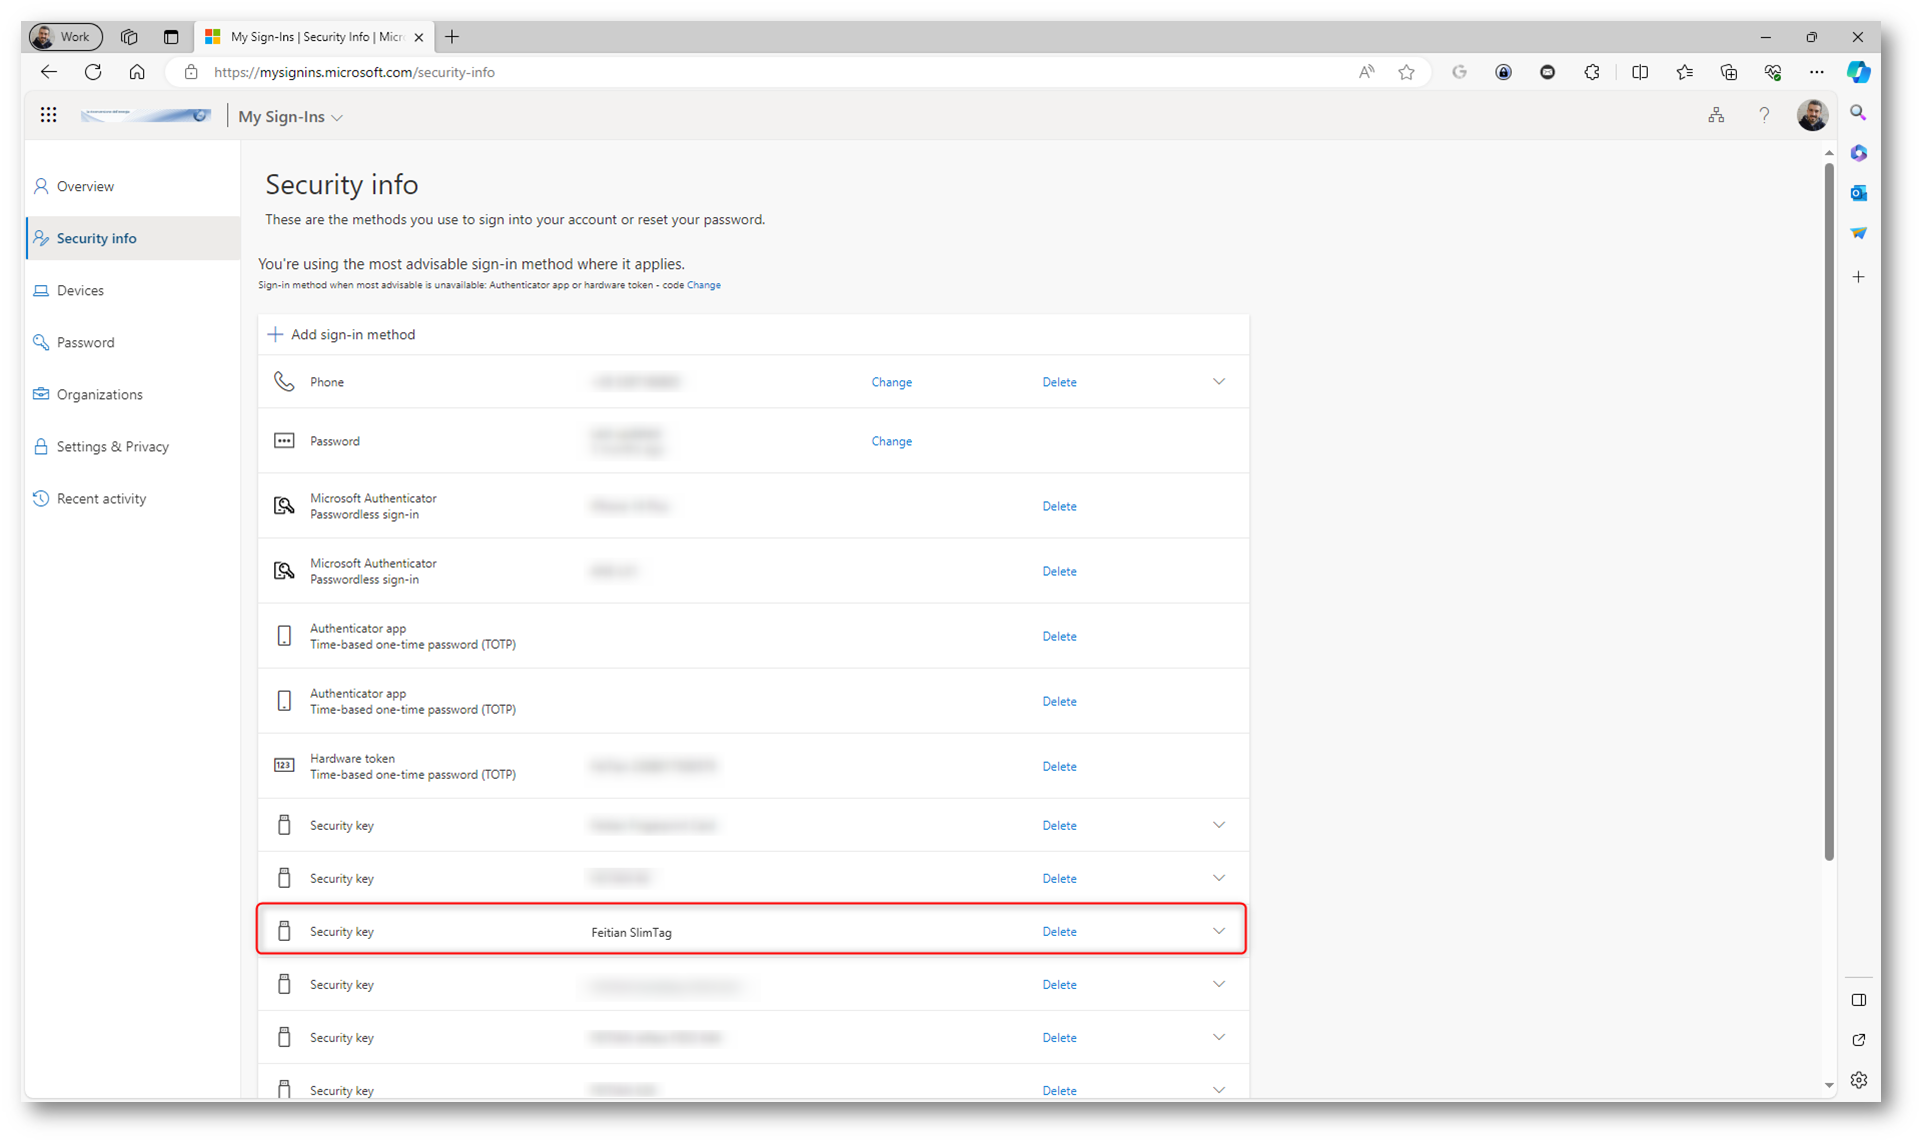Open Organizations in the left navigation

pyautogui.click(x=132, y=394)
